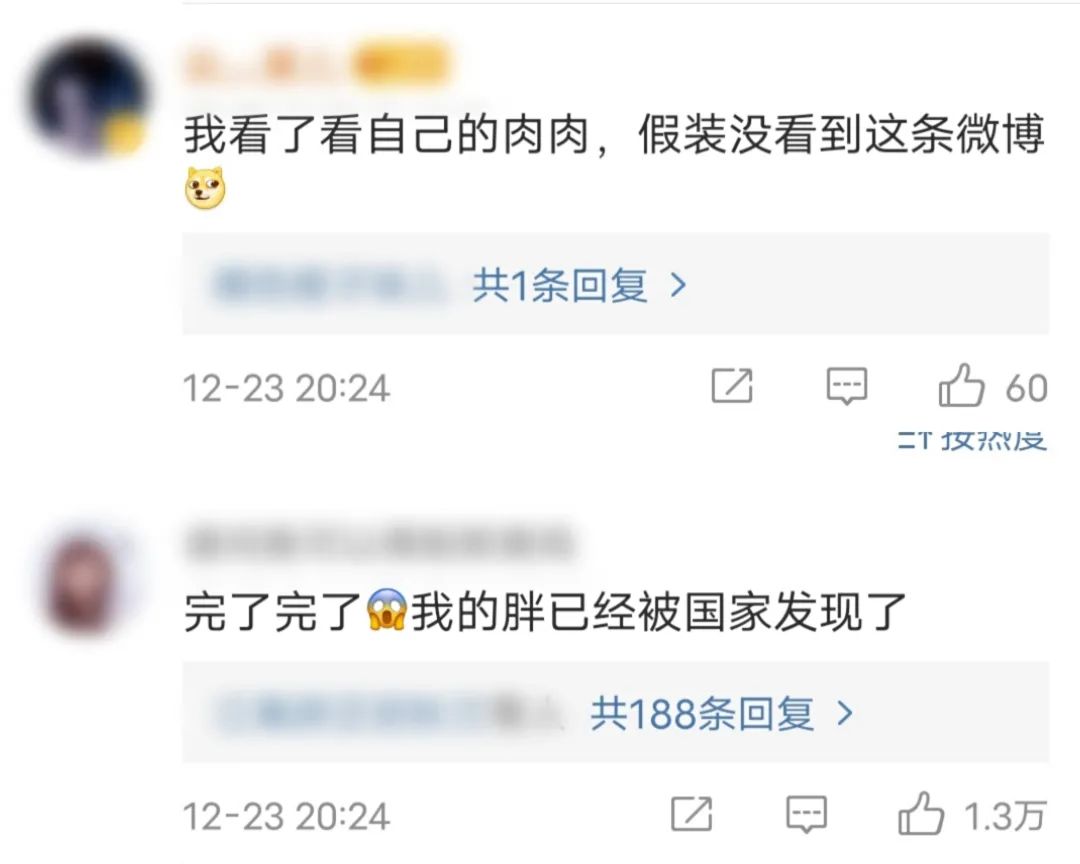This screenshot has height=864, width=1080.
Task: Click the doge emoji in the comment
Action: (x=205, y=187)
